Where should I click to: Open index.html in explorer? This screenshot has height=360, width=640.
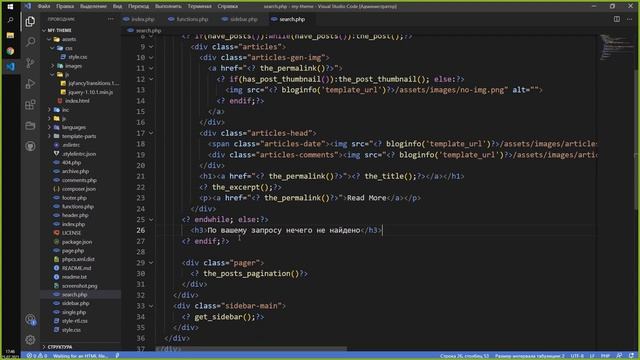(77, 101)
